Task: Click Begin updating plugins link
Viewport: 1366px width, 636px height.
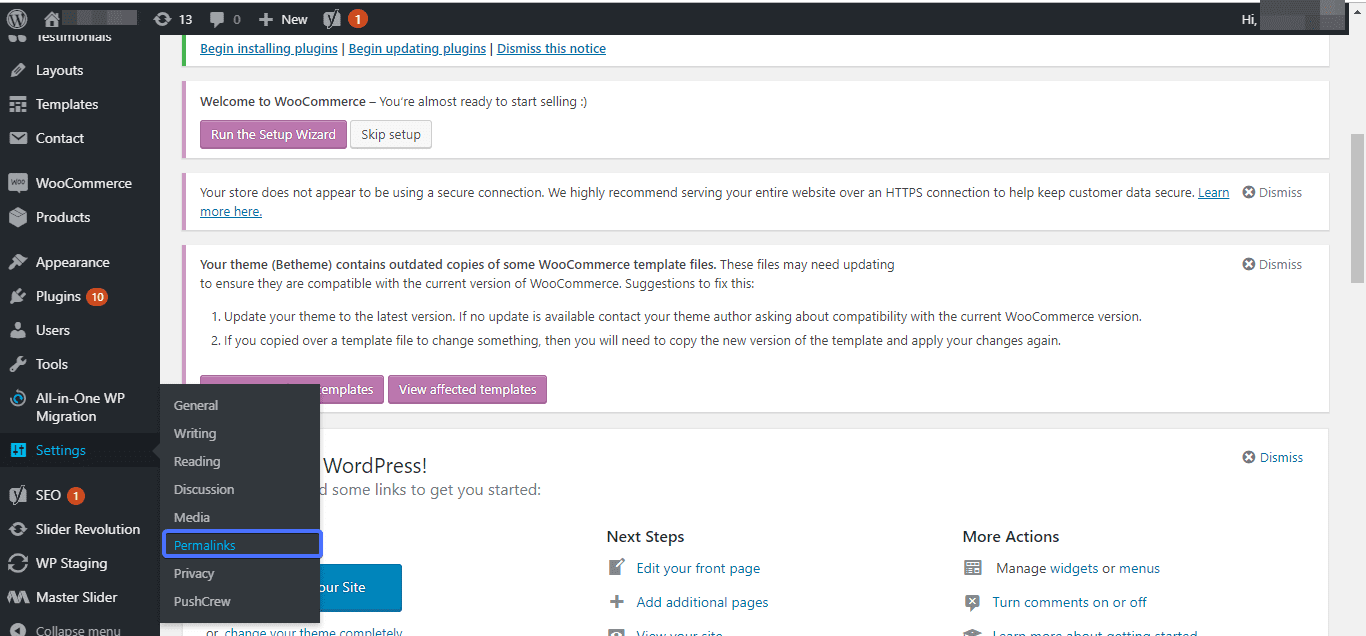Action: 417,48
